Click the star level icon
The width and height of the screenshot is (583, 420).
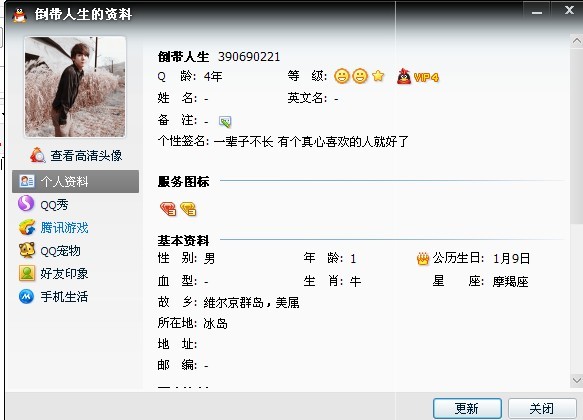coord(378,76)
